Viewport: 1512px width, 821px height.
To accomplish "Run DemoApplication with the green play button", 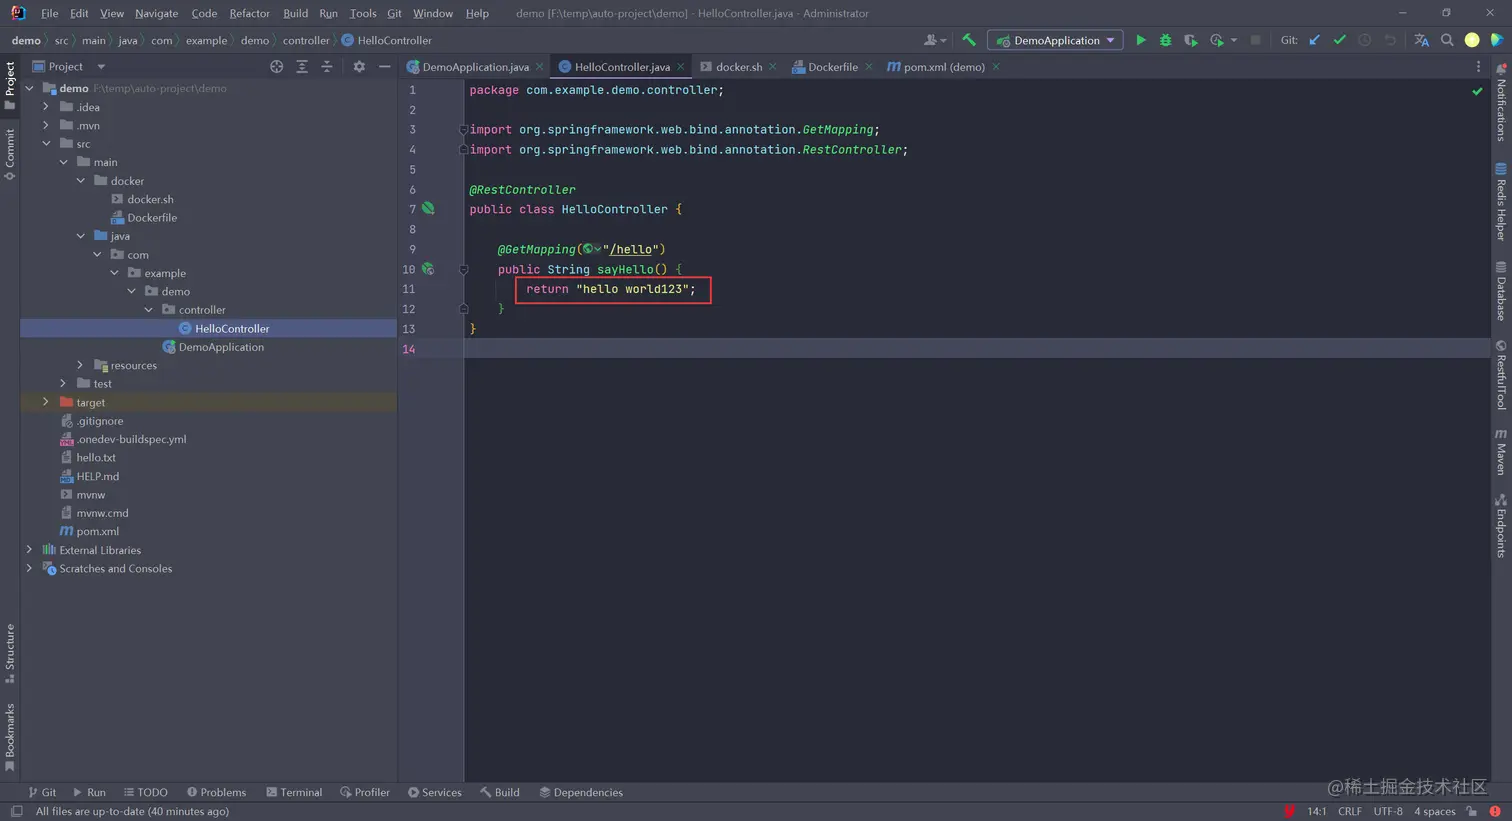I will tap(1140, 40).
